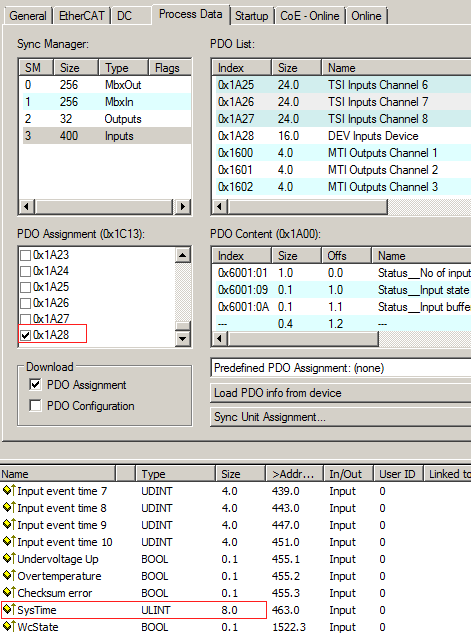Select PDO 0x1600 MTI Outputs Channel 1
Viewport: 471px width, 634px height.
342,153
